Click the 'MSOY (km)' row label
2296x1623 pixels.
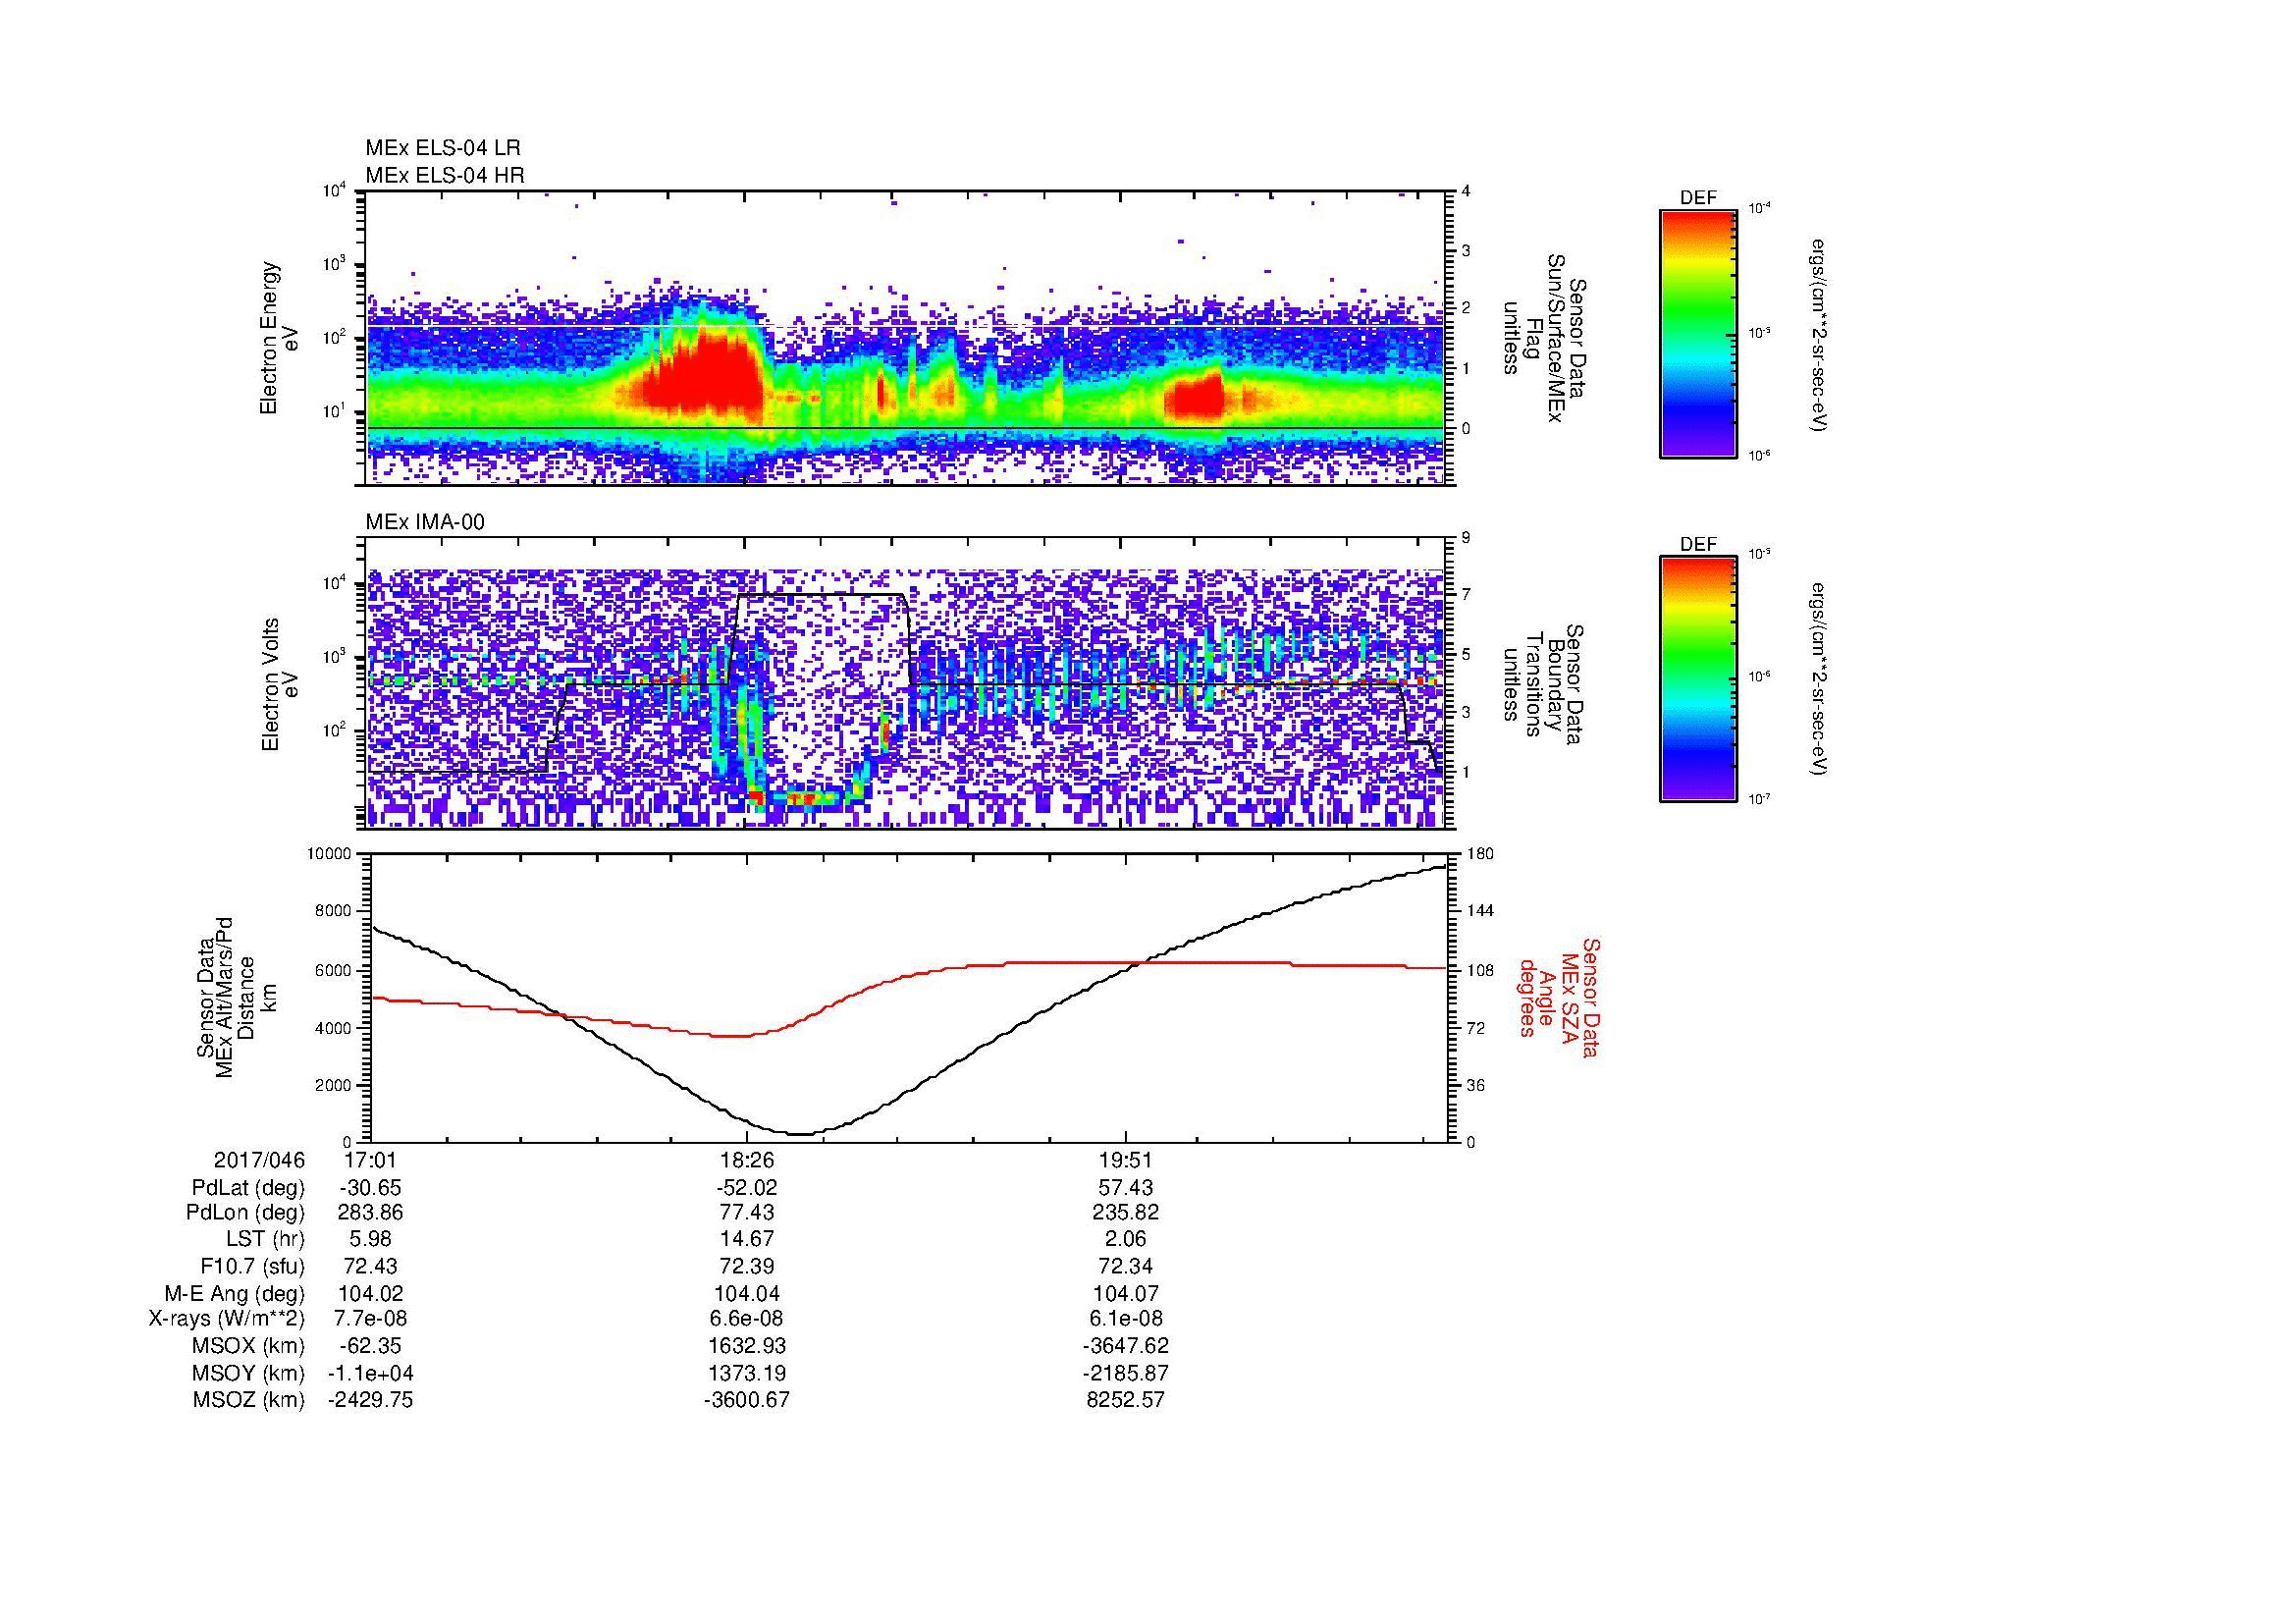(x=248, y=1374)
